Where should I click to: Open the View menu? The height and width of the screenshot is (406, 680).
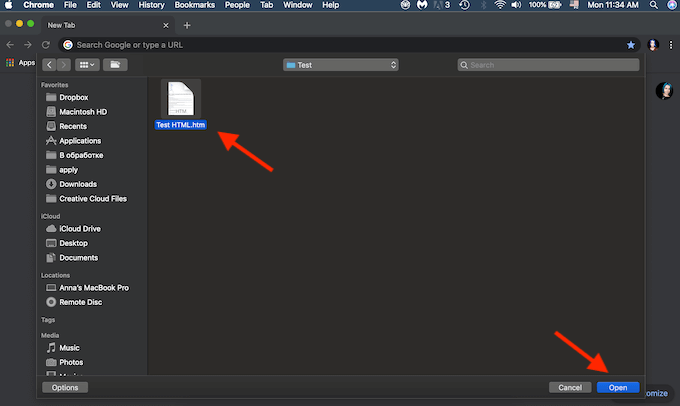[x=119, y=5]
